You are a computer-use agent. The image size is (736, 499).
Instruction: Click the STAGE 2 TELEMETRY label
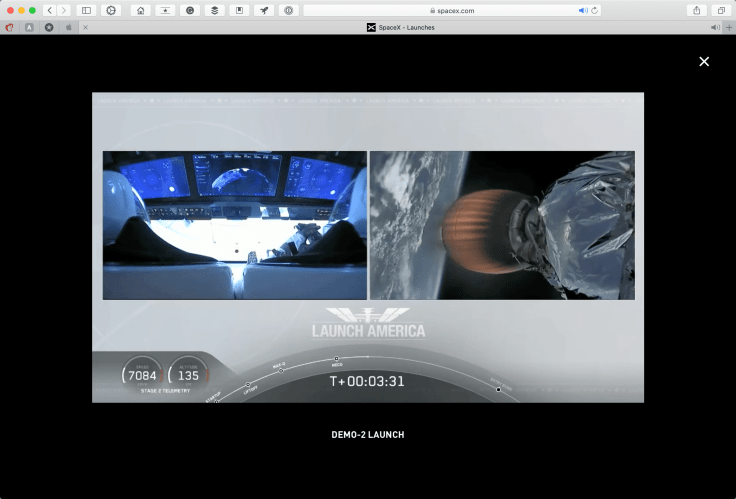click(x=165, y=391)
